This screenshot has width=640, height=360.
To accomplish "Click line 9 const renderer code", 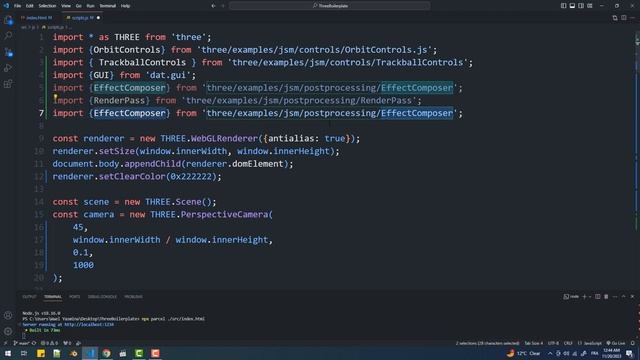I will point(206,138).
